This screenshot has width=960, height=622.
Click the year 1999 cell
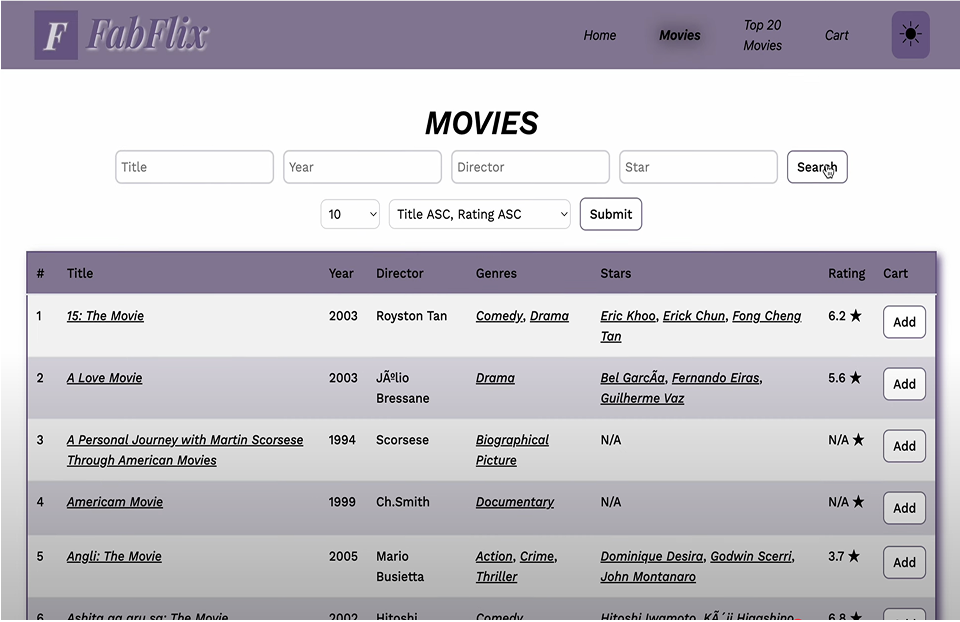[x=342, y=502]
